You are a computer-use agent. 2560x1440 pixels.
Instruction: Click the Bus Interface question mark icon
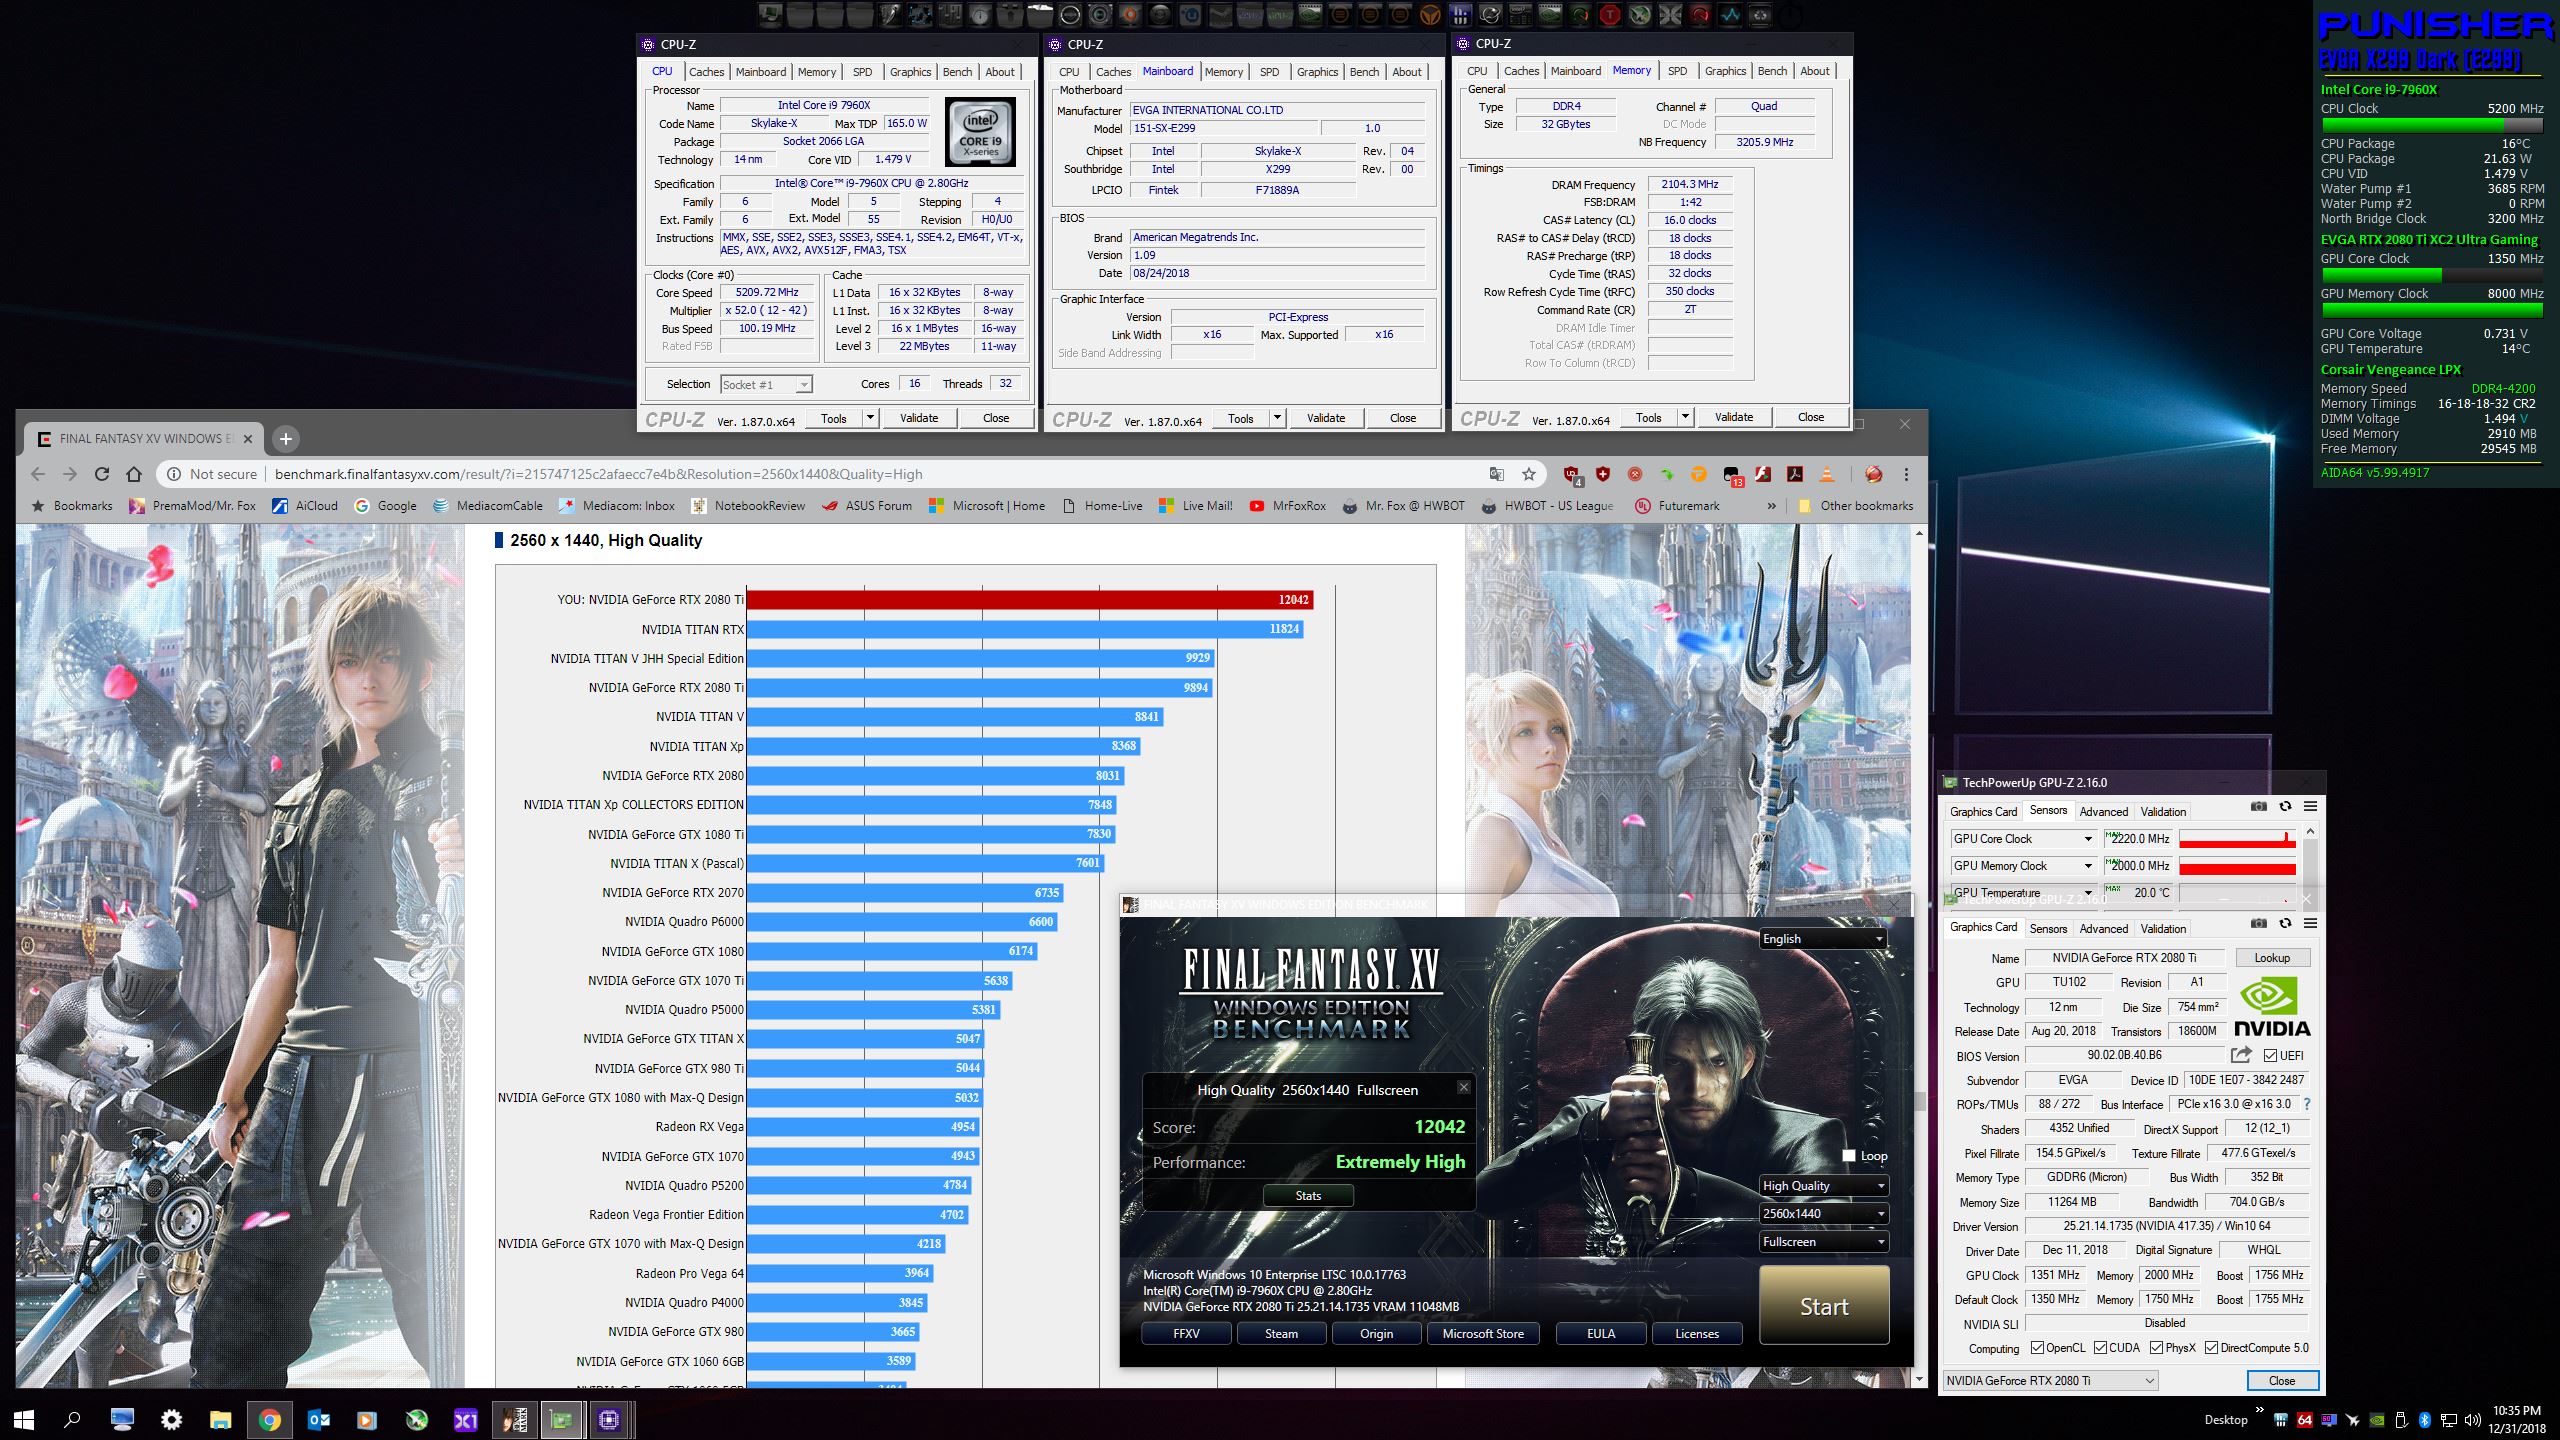[x=2306, y=1104]
